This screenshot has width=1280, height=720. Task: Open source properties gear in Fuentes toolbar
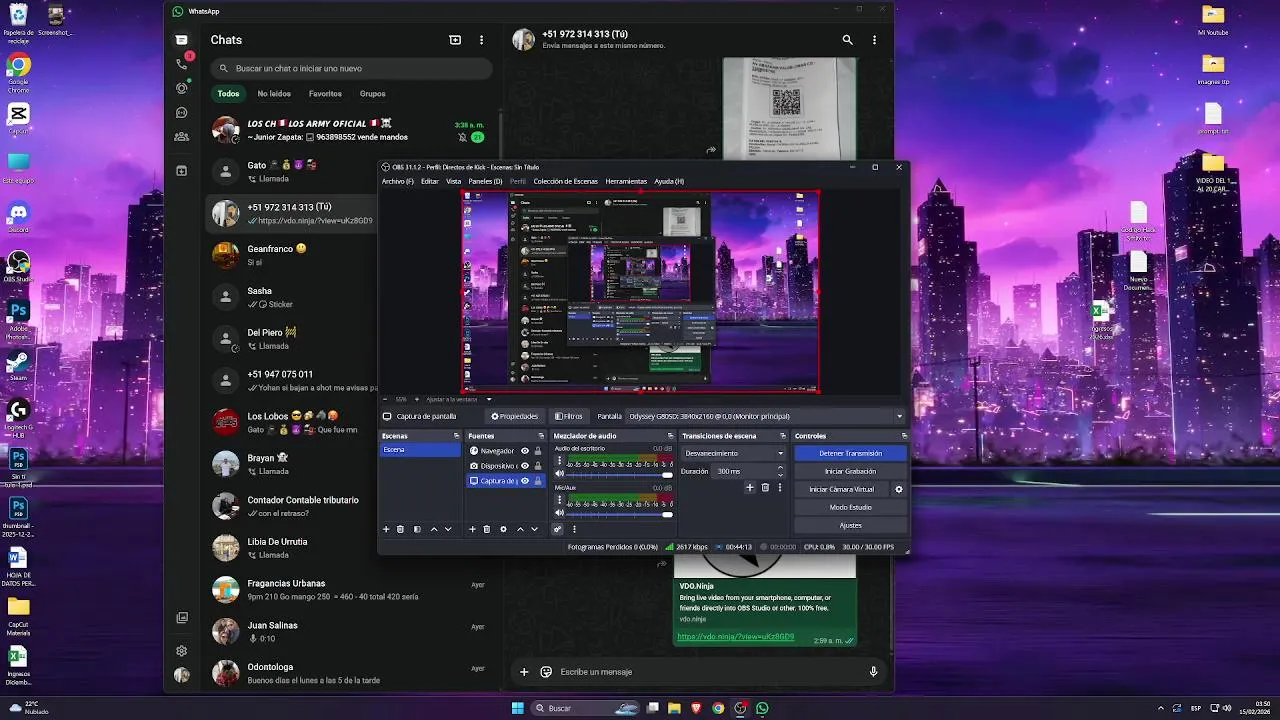click(503, 529)
